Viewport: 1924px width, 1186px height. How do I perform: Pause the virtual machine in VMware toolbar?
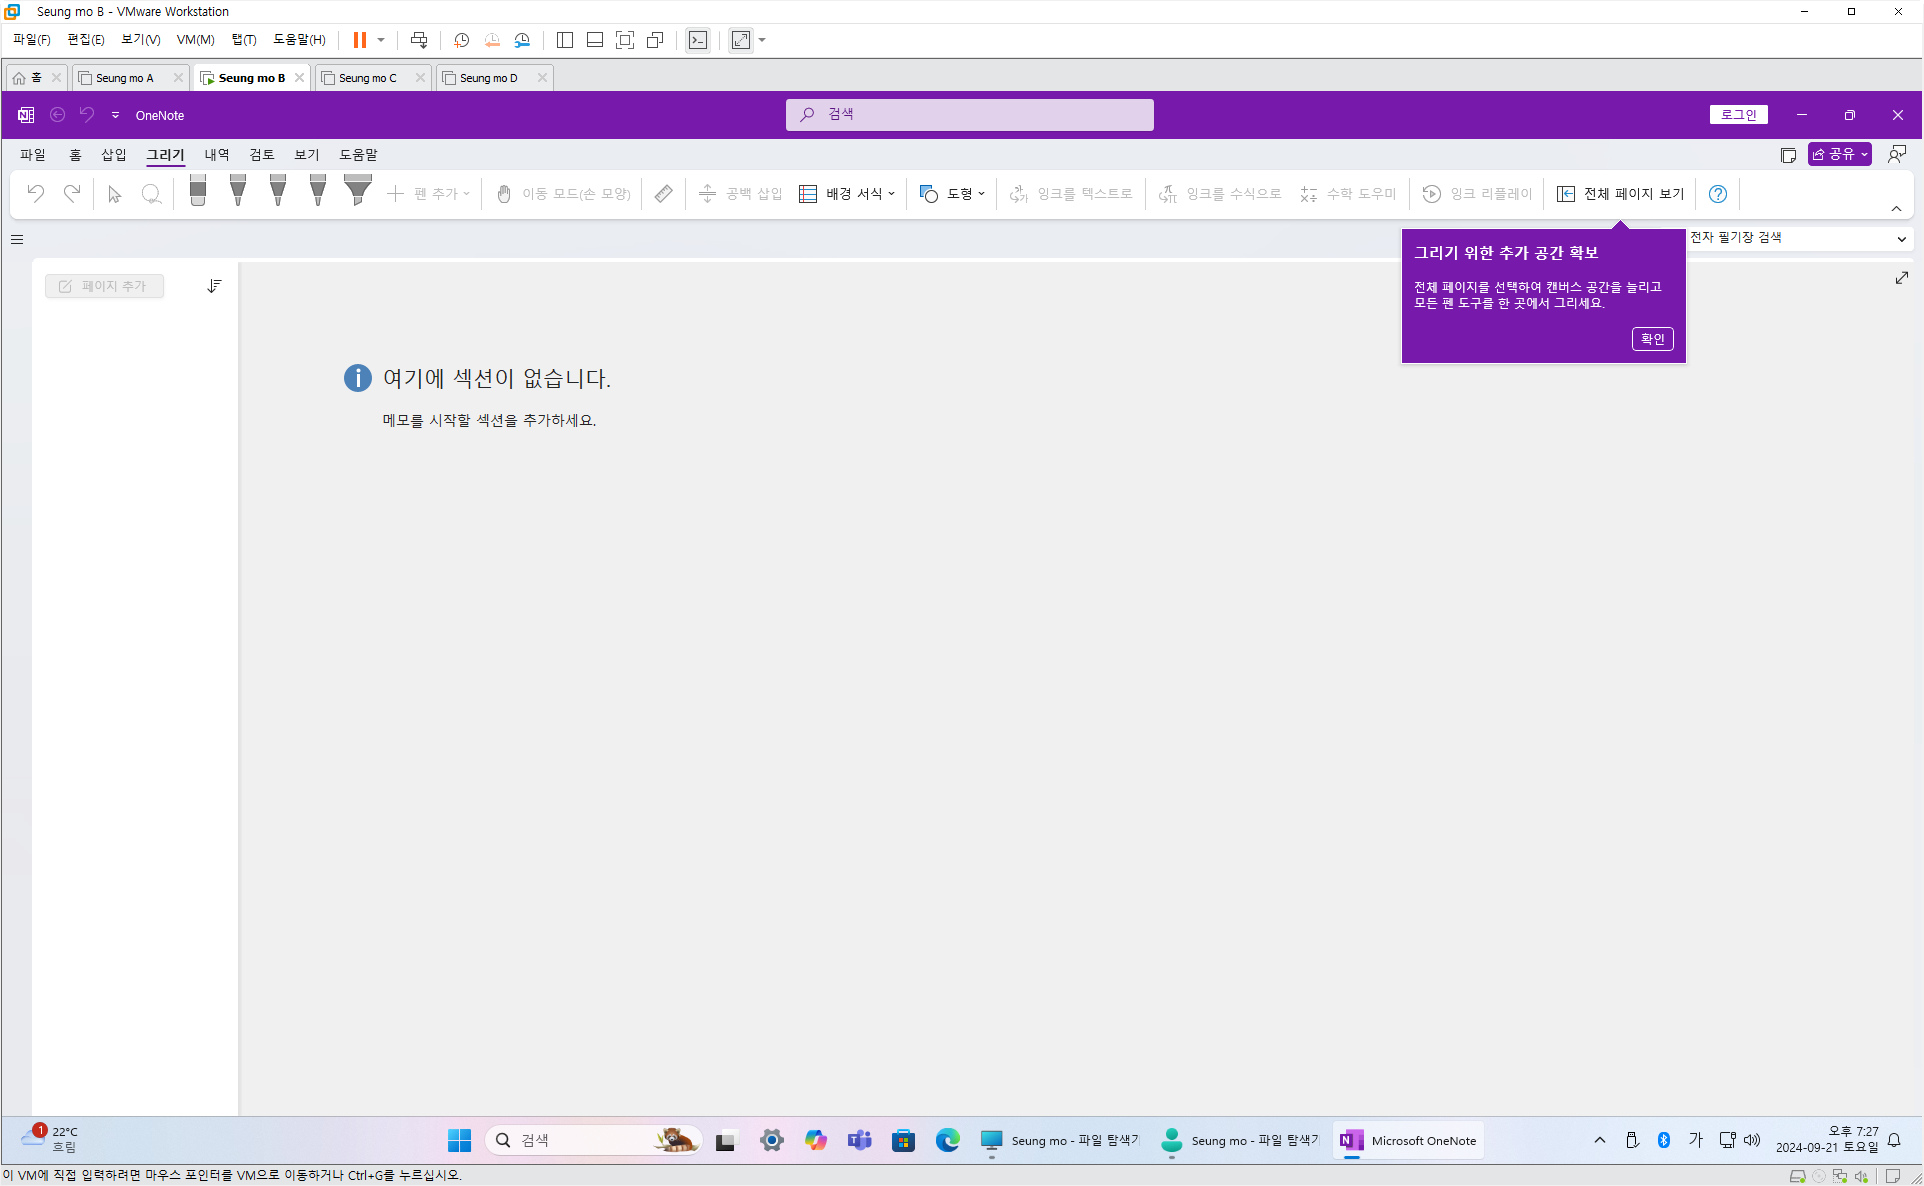359,40
